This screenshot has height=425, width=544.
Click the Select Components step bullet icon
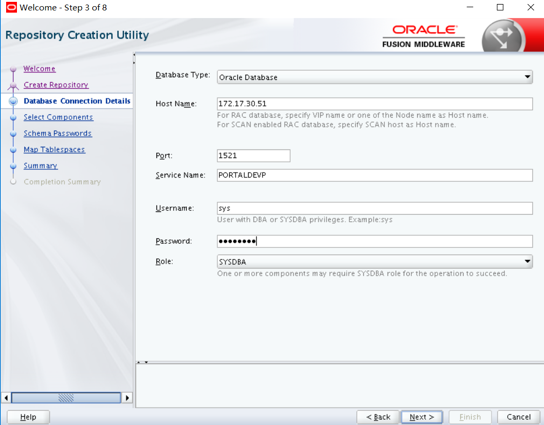tap(13, 118)
